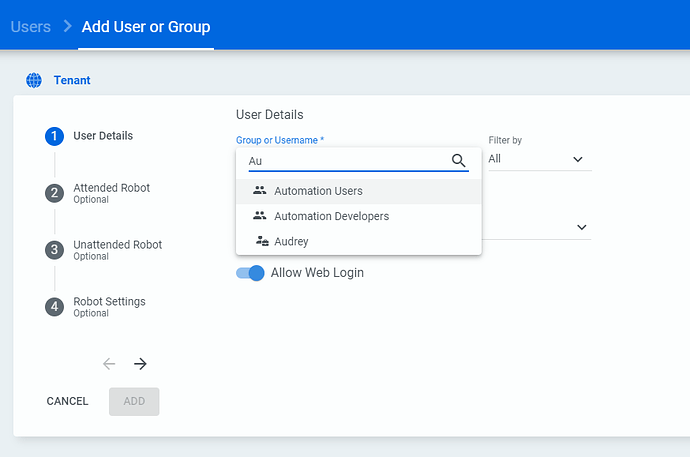This screenshot has width=690, height=457.
Task: Jump to Attended Robot step
Action: click(x=111, y=188)
